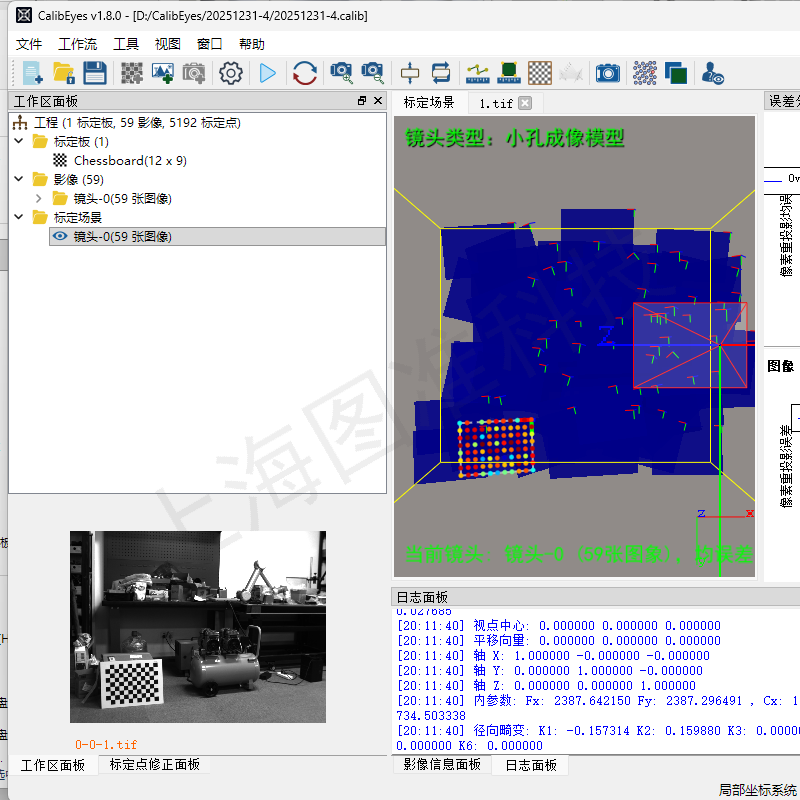Switch to 标定点修正面板 tab
The height and width of the screenshot is (800, 800).
coord(154,764)
